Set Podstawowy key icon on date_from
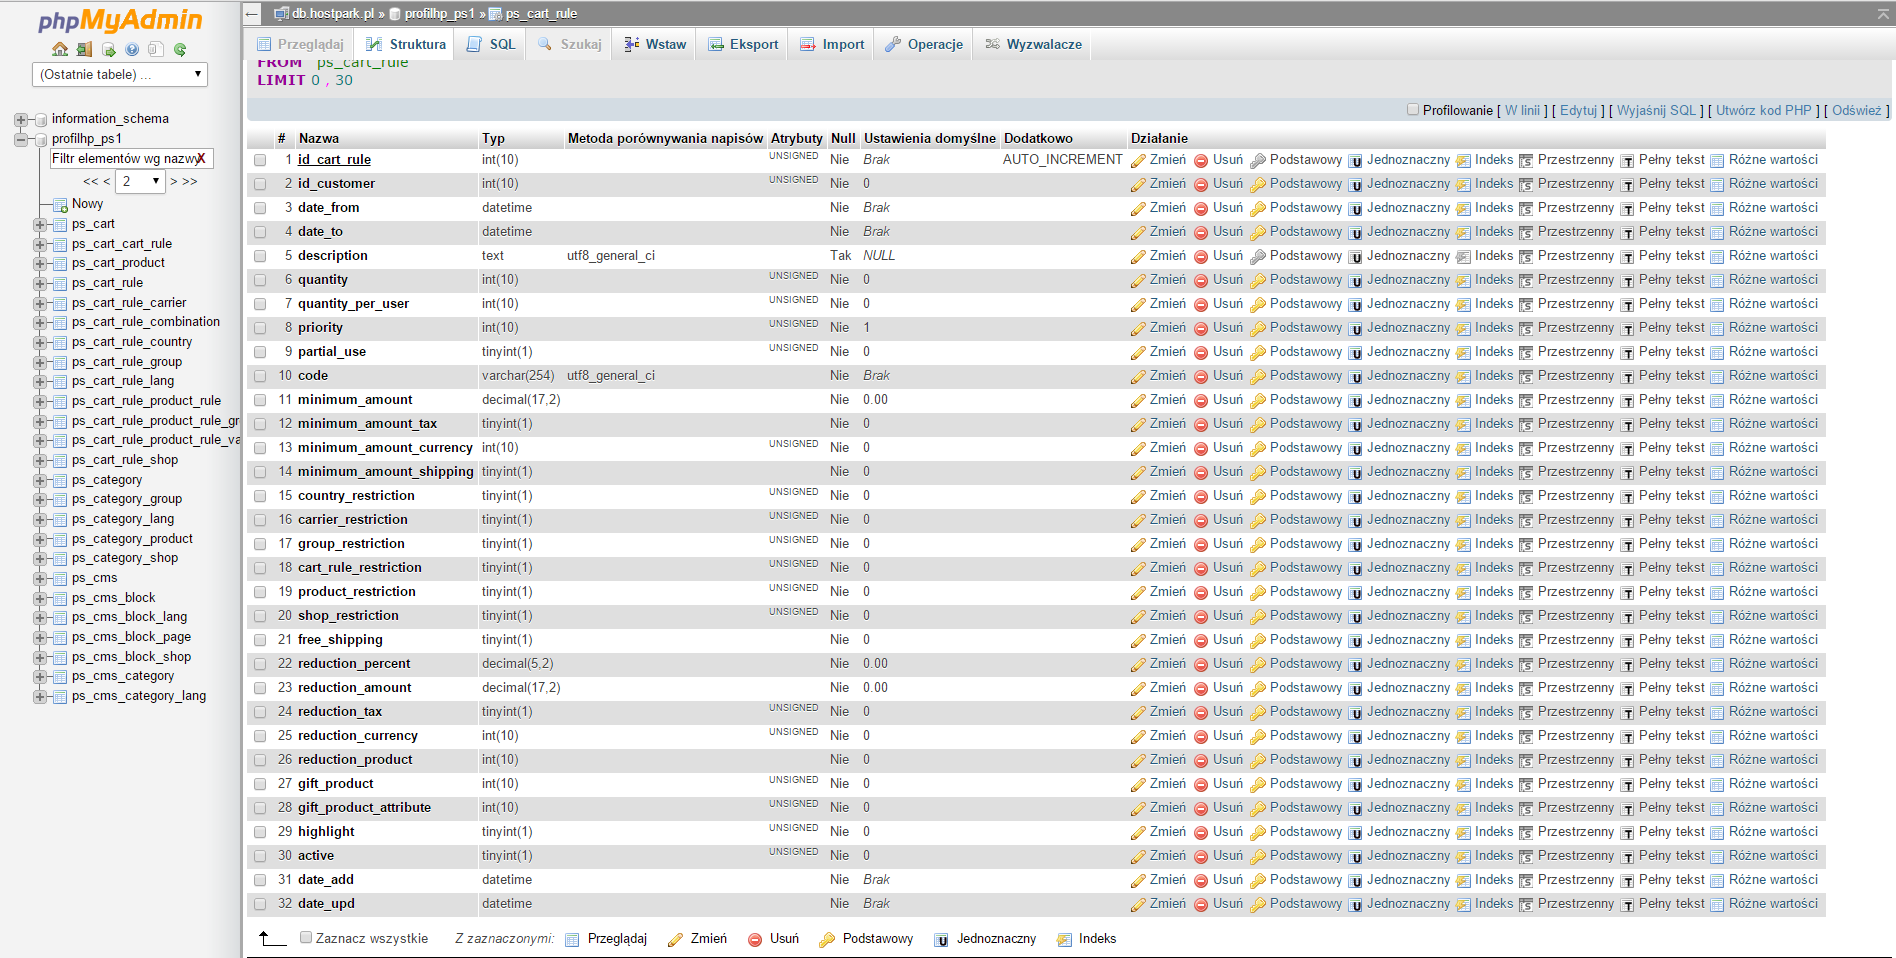This screenshot has height=958, width=1896. pos(1258,208)
